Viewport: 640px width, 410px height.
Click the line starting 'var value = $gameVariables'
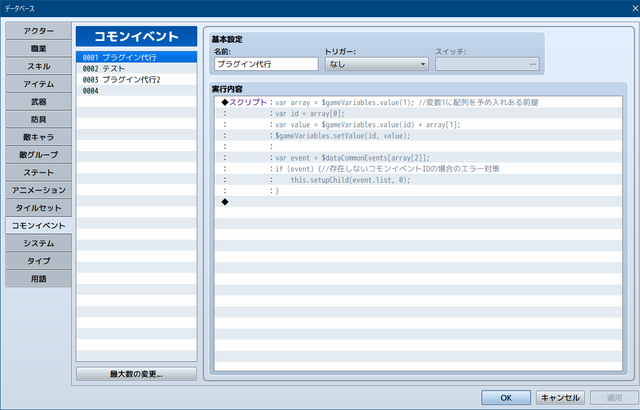pyautogui.click(x=418, y=124)
